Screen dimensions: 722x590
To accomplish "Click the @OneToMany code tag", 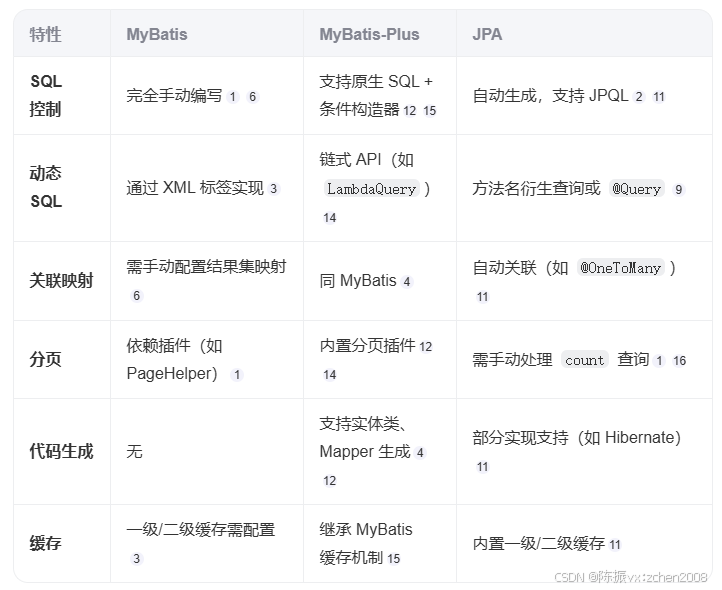I will pyautogui.click(x=621, y=268).
